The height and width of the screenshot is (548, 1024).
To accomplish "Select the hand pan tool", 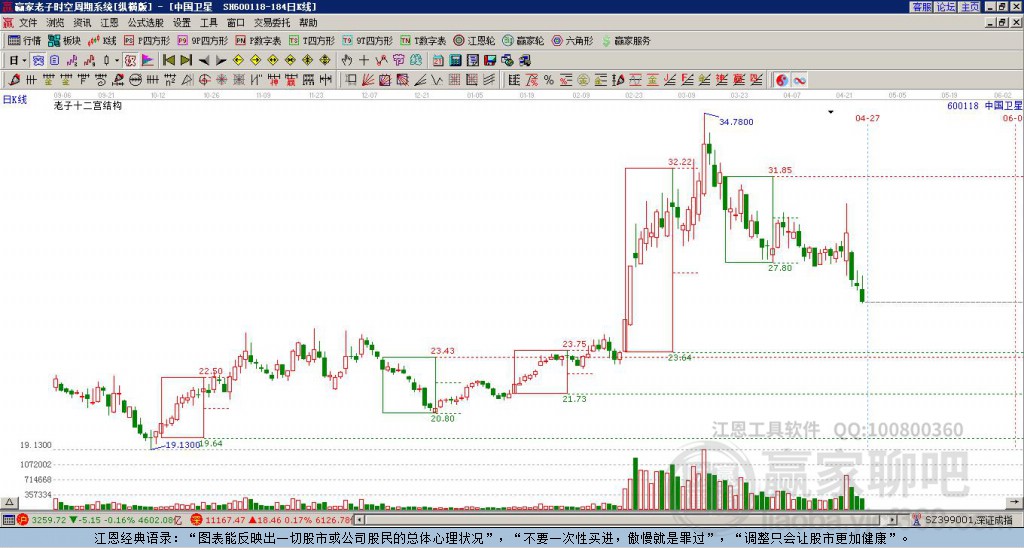I will click(347, 60).
